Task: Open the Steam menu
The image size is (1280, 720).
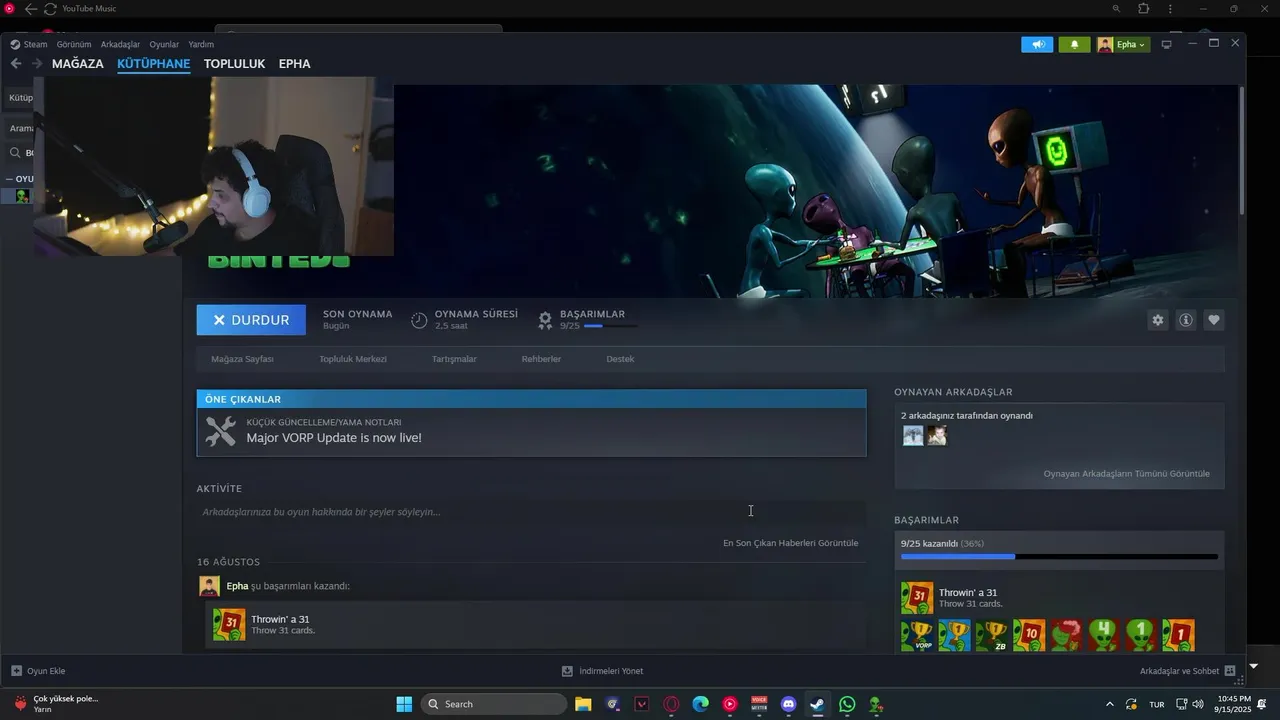Action: pos(29,44)
